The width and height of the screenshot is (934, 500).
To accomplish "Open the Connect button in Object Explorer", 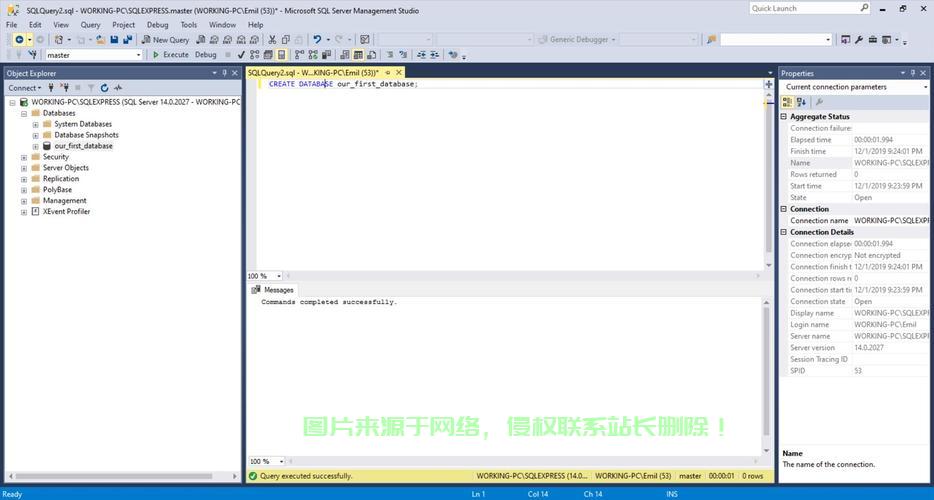I will click(x=24, y=88).
